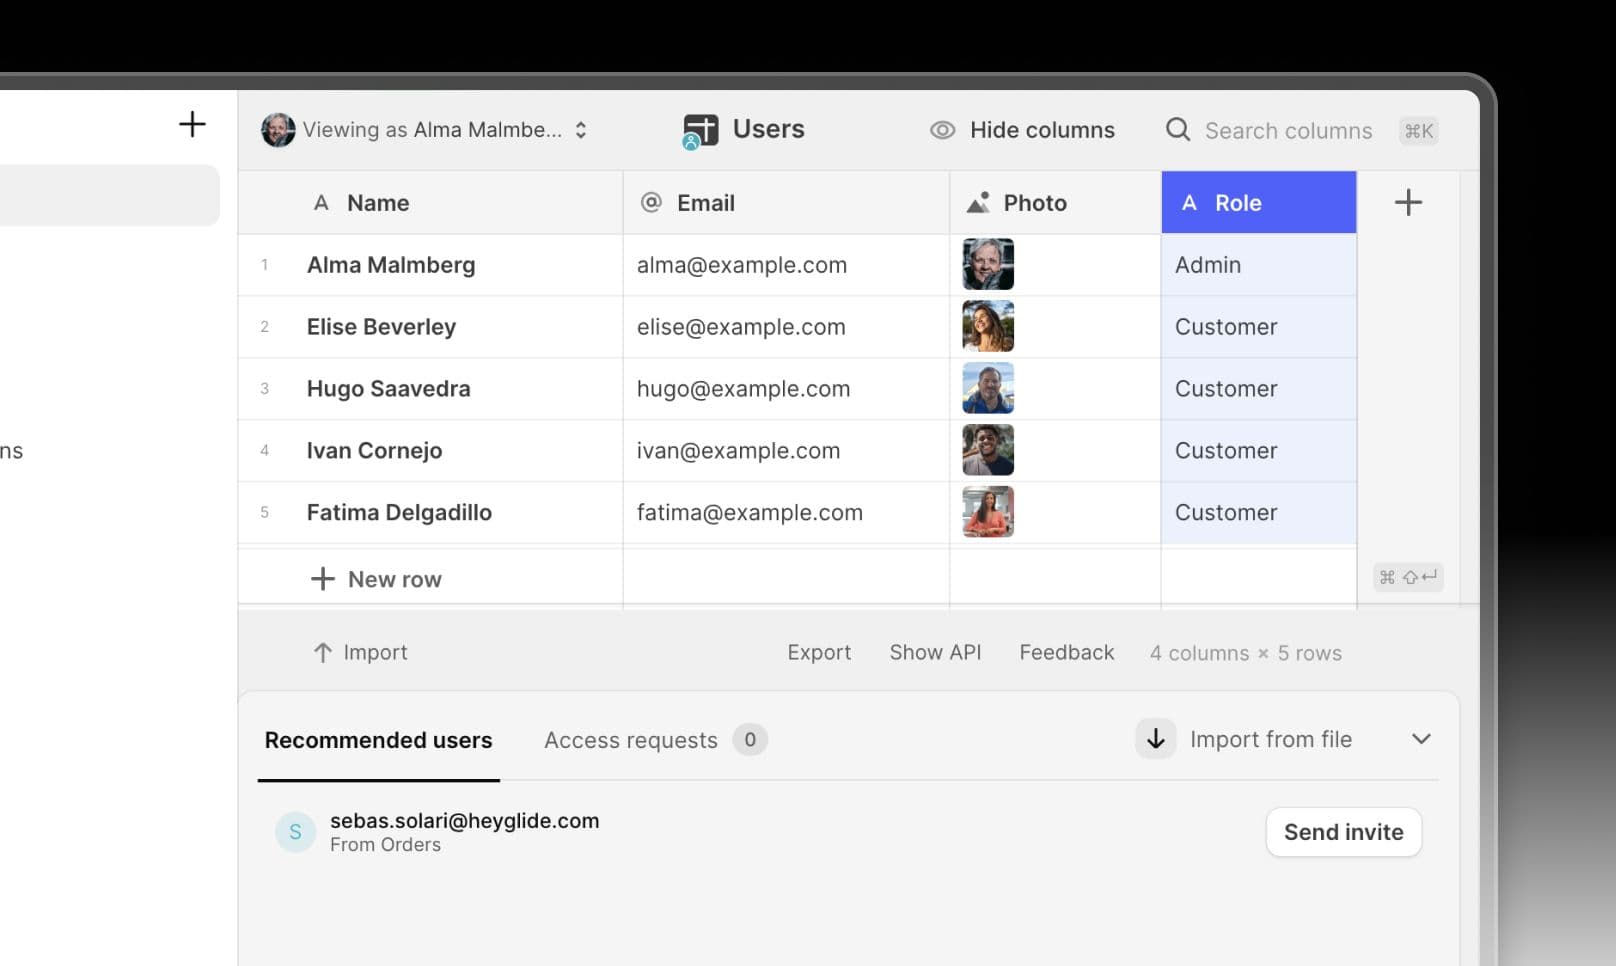Open Ivan Cornejo's photo thumbnail
Image resolution: width=1616 pixels, height=966 pixels.
pos(988,451)
